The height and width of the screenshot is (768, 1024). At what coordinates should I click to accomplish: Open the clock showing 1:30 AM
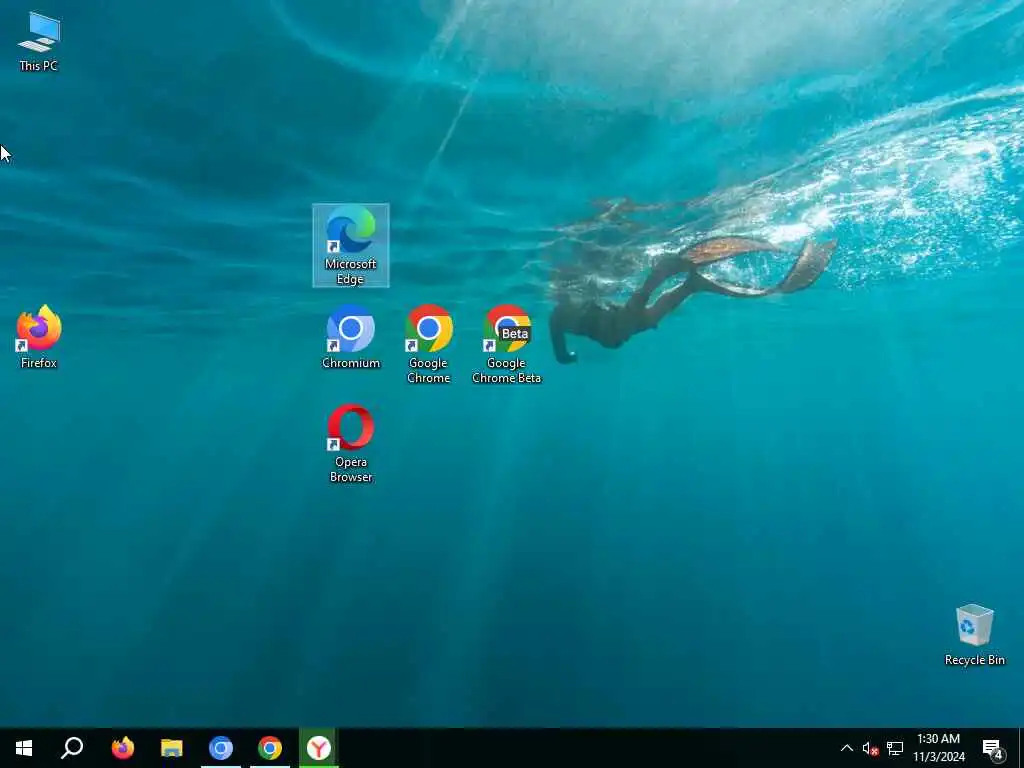click(x=938, y=748)
